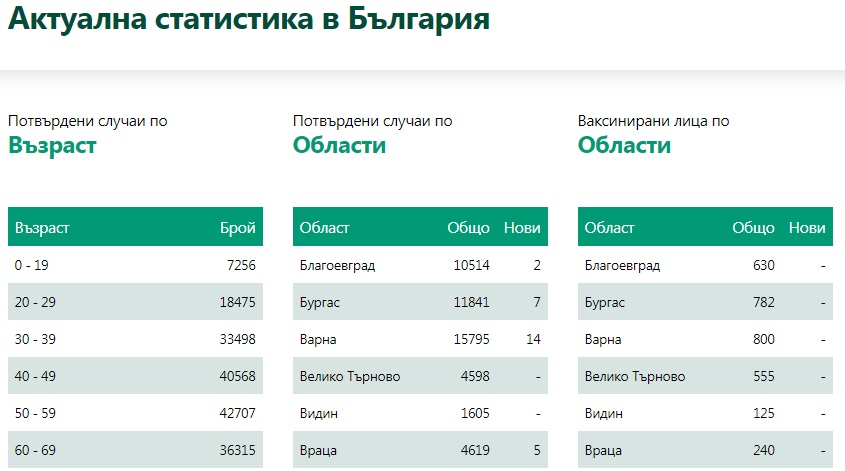Click Благоевград in vaccinated table
845x471 pixels.
pyautogui.click(x=622, y=266)
